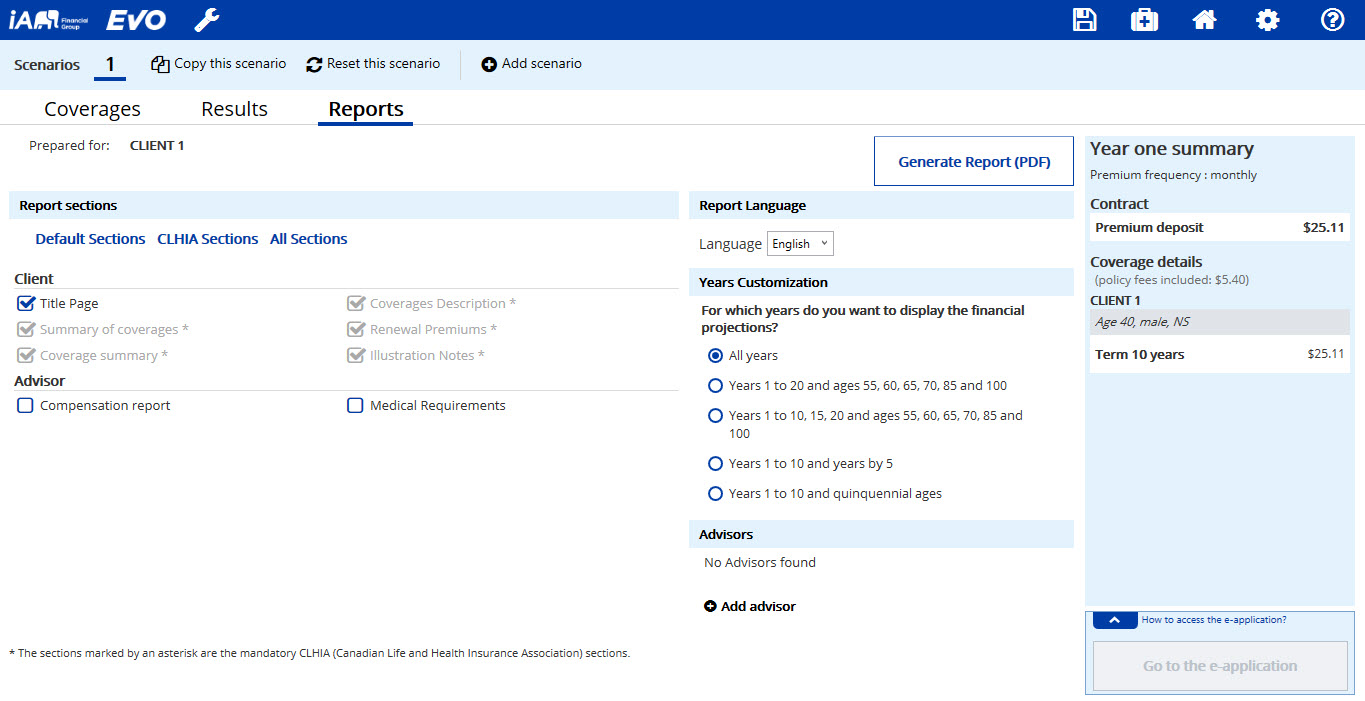This screenshot has height=701, width=1365.
Task: Open the report Language dropdown
Action: [799, 243]
